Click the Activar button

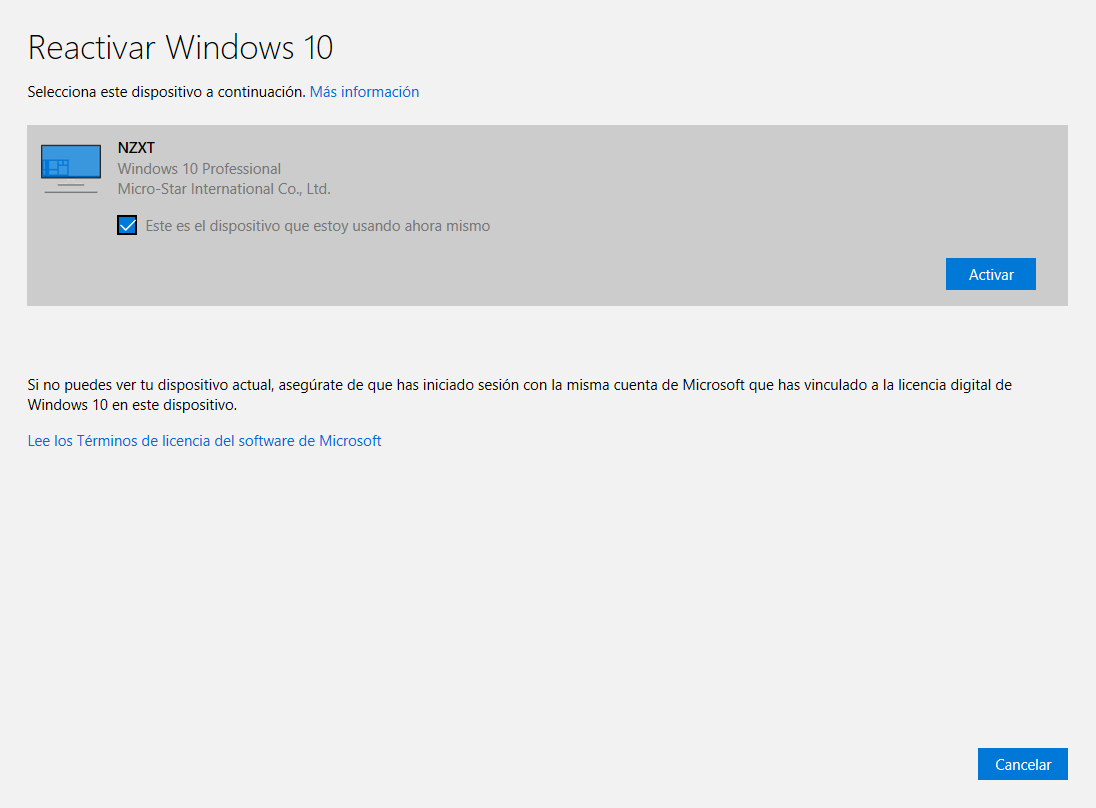pyautogui.click(x=990, y=274)
